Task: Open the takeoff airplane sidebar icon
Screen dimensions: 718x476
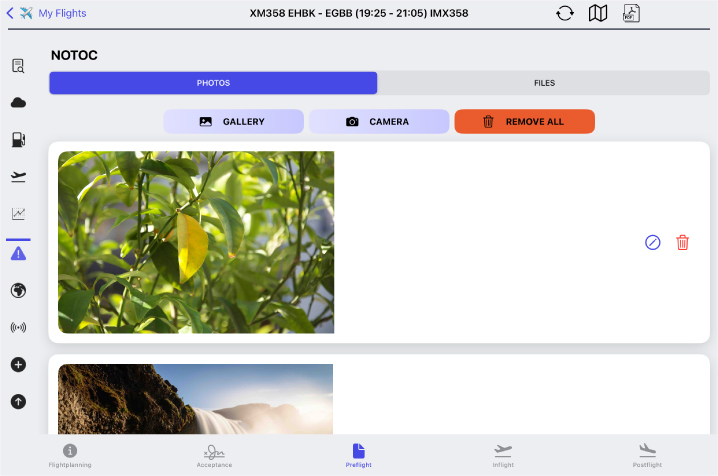Action: click(18, 177)
